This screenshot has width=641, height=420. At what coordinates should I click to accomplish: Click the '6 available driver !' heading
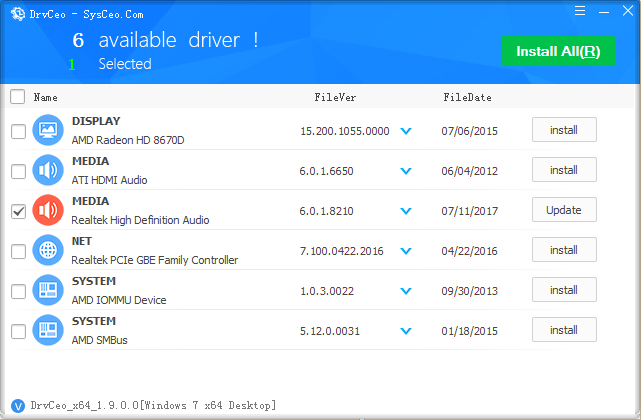click(x=165, y=40)
